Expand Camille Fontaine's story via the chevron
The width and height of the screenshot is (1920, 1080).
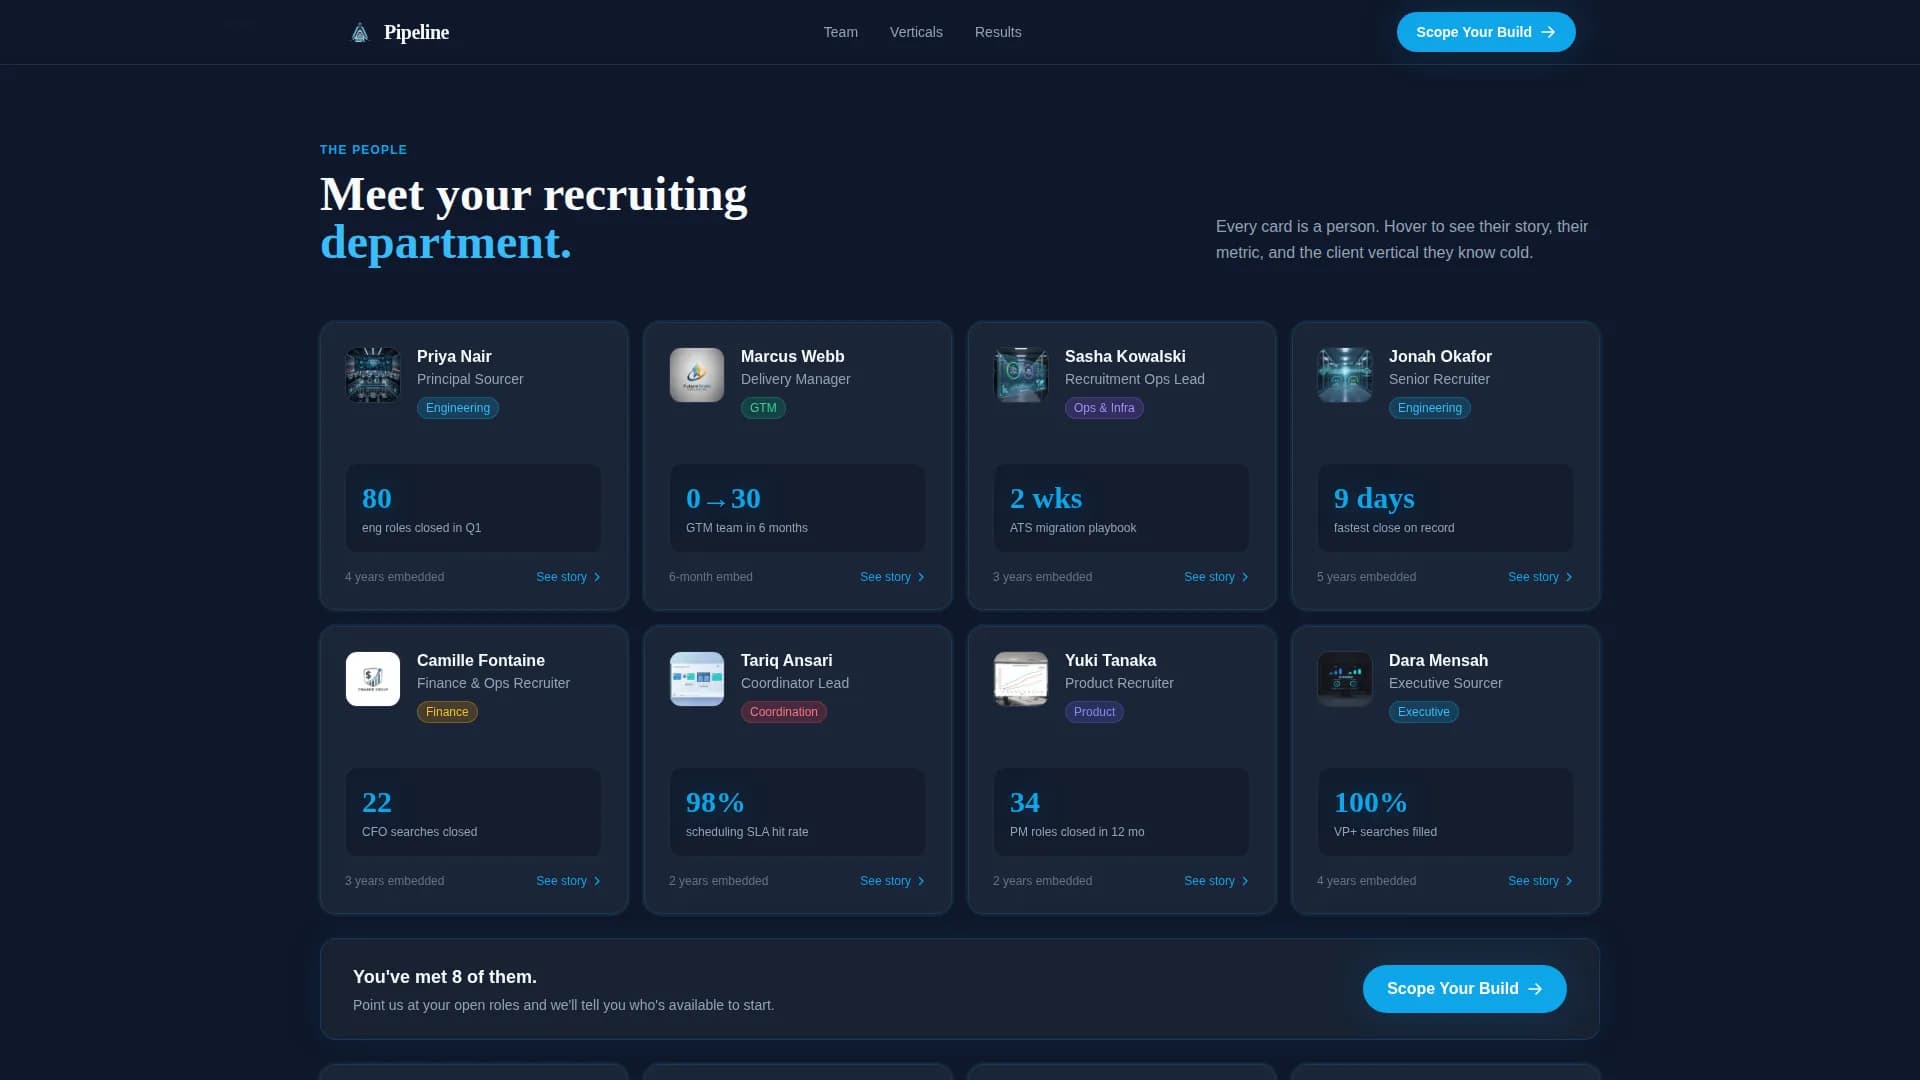coord(597,881)
